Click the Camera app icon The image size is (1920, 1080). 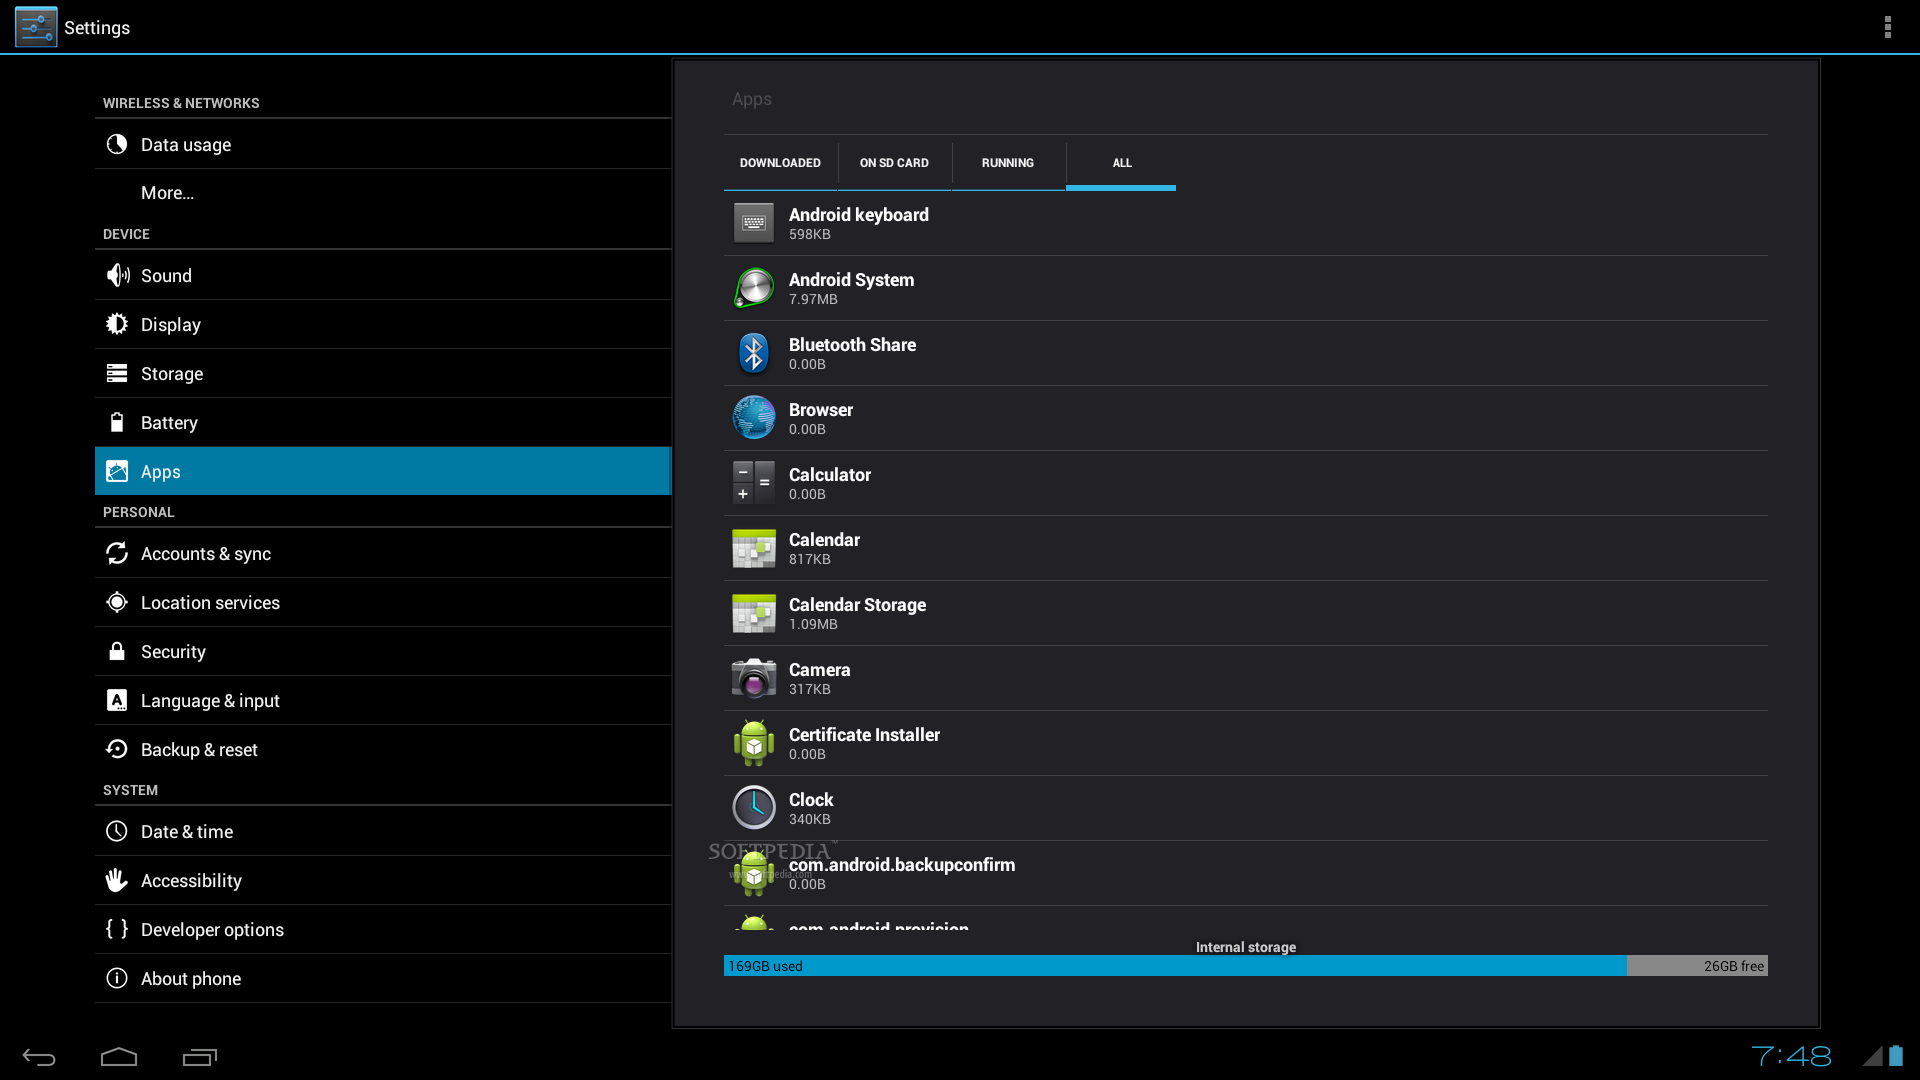coord(754,678)
